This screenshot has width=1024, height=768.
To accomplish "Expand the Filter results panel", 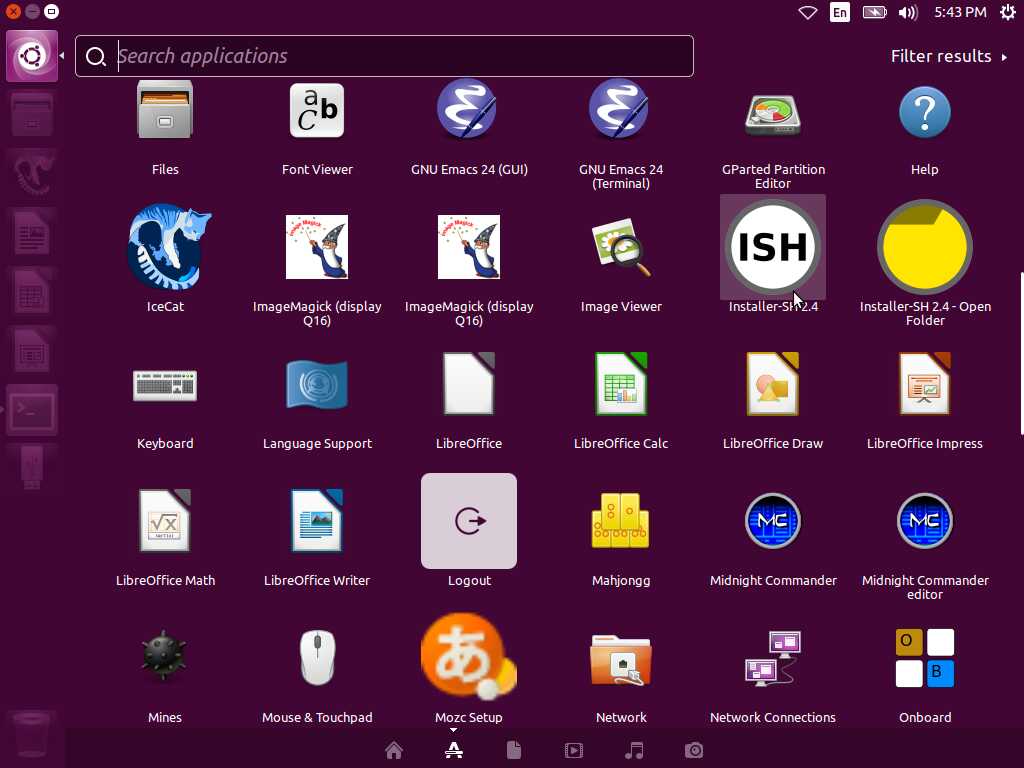I will click(948, 56).
